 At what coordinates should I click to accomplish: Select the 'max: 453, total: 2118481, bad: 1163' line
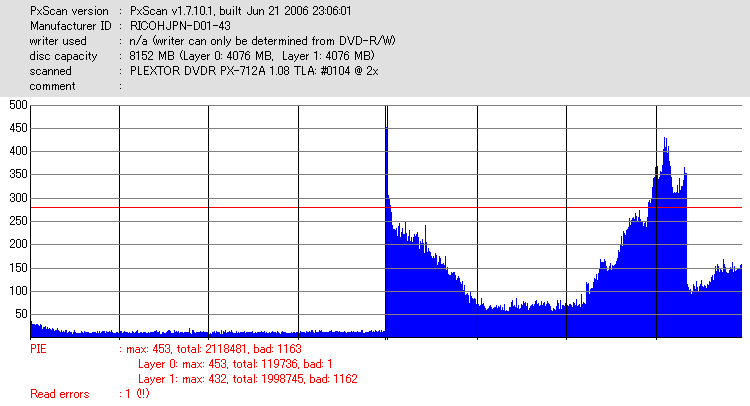pos(214,349)
